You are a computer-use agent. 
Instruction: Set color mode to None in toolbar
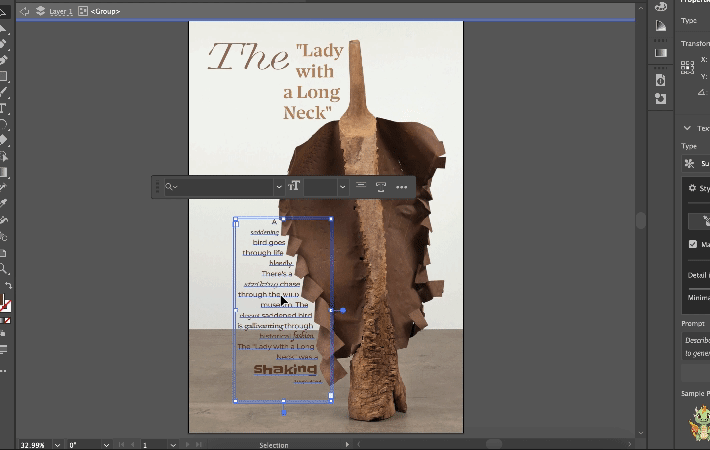coord(7,321)
